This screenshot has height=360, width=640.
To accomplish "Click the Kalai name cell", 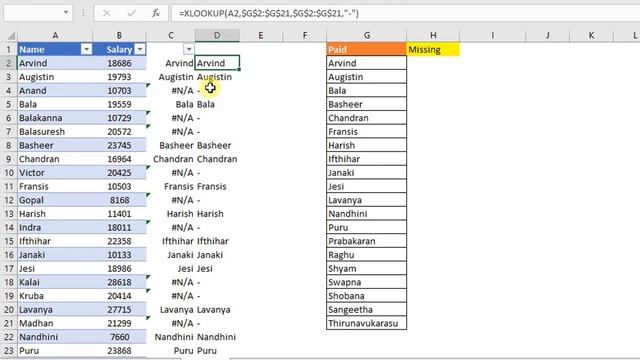I will click(x=55, y=282).
